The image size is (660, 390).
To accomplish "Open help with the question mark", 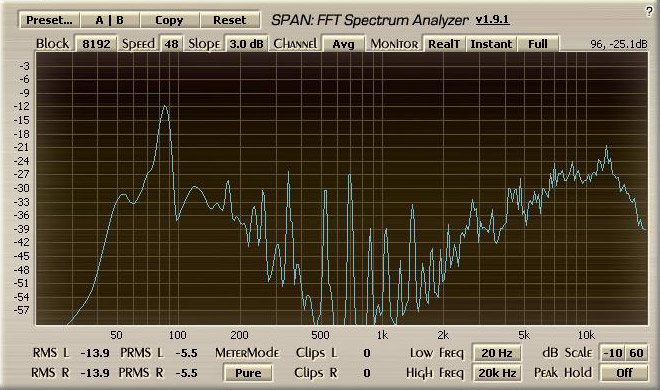I will [x=649, y=11].
